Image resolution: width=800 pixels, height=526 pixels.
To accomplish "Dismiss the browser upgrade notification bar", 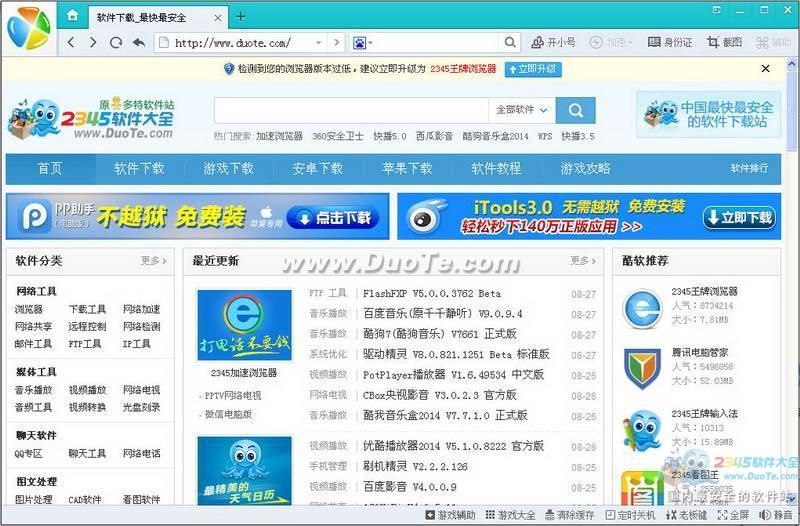I will pyautogui.click(x=765, y=68).
